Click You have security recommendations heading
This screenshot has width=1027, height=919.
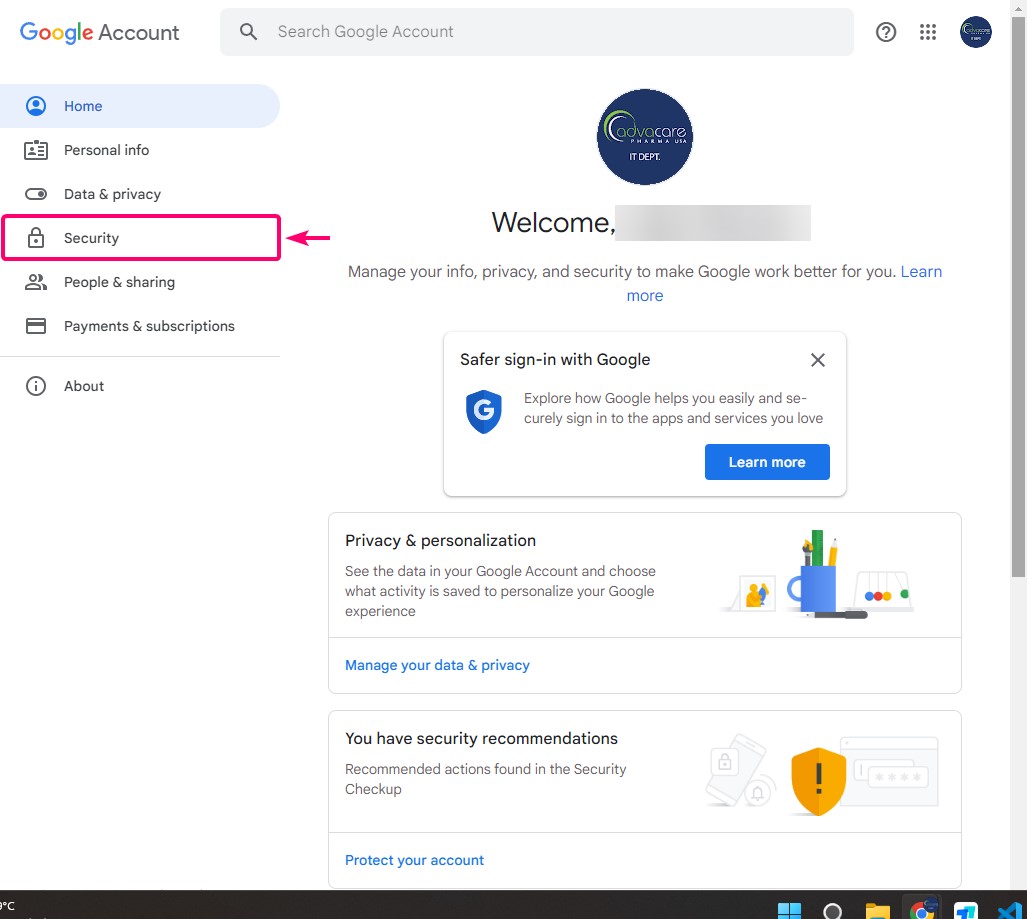[481, 738]
